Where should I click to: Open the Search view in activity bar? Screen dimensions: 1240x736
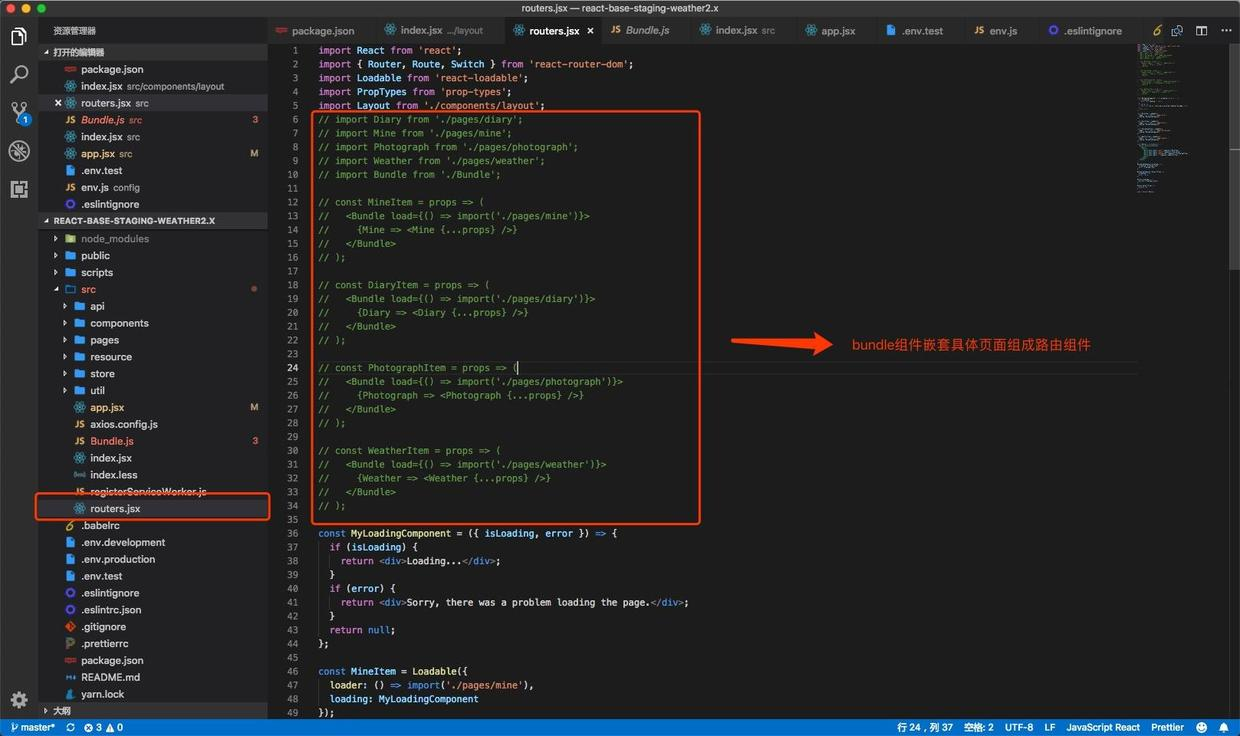[18, 75]
